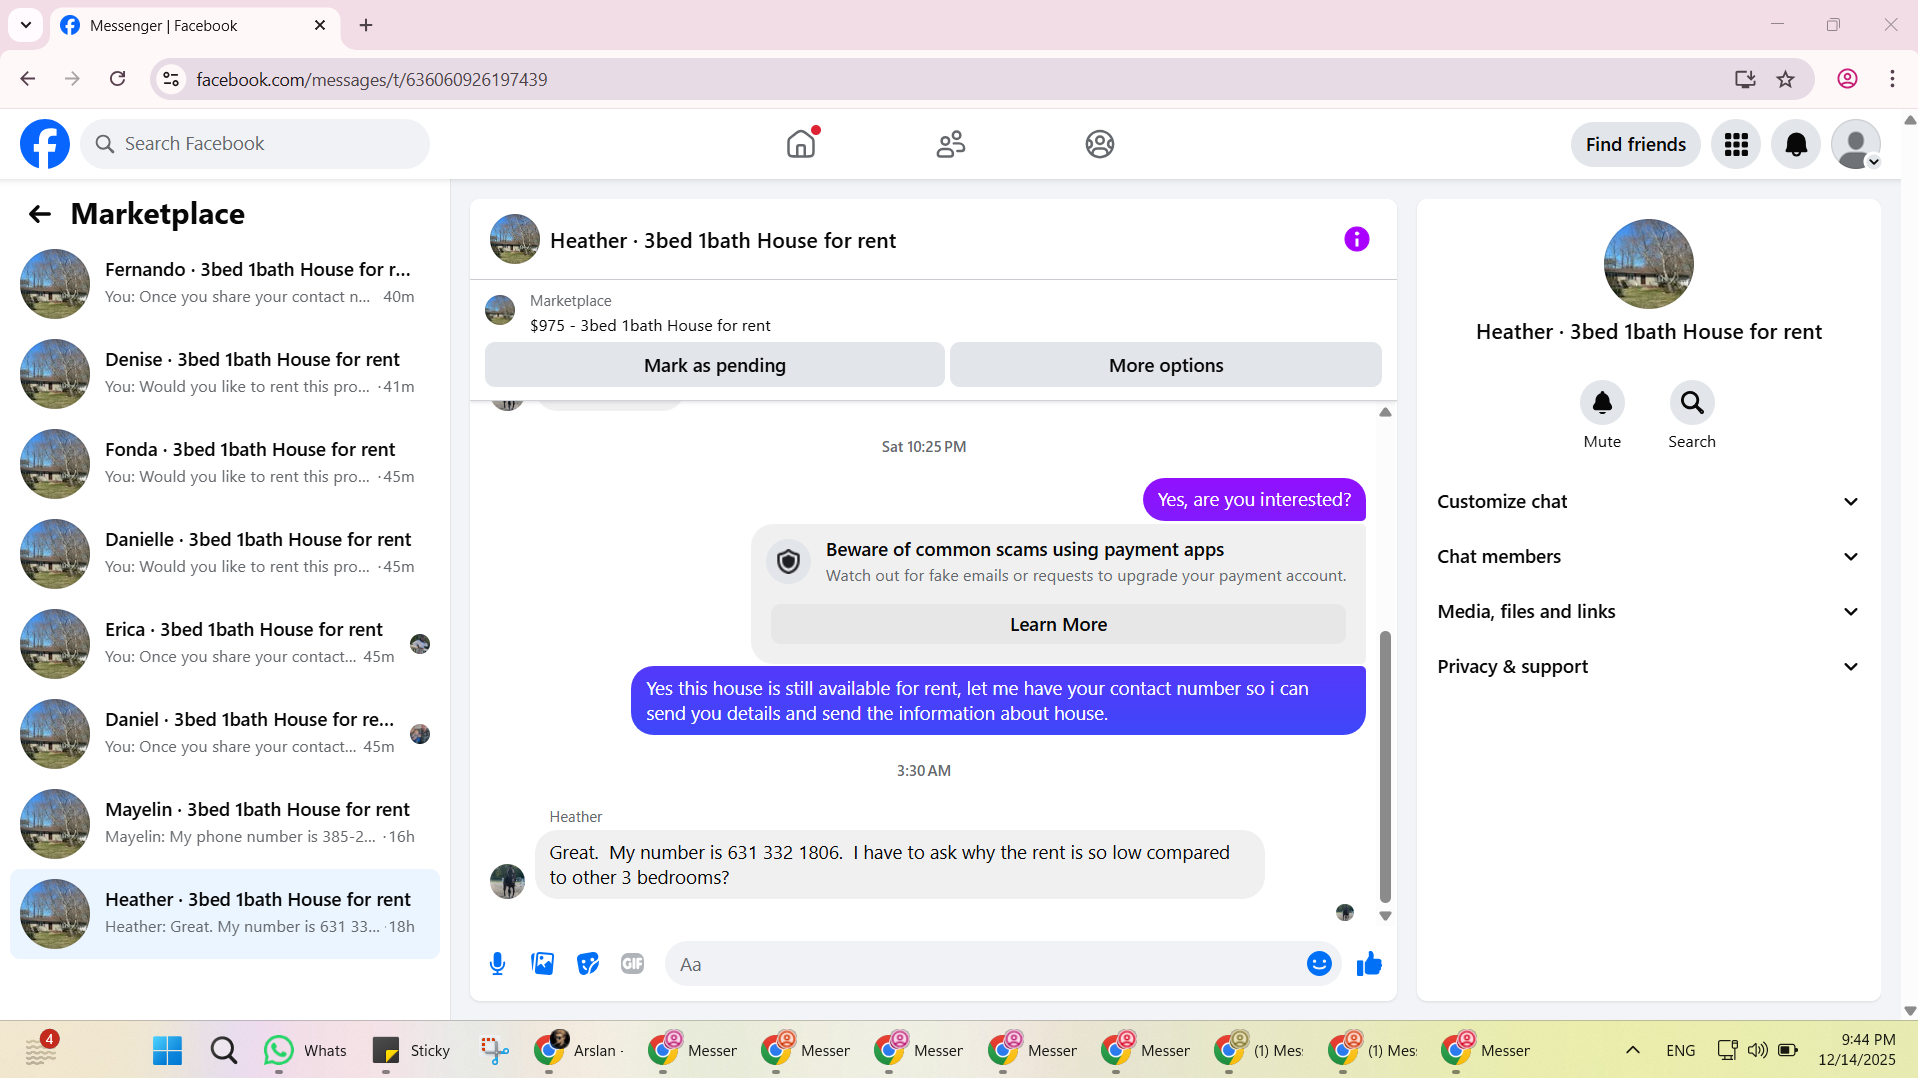Open the Windows Start menu
Viewport: 1918px width, 1078px height.
pyautogui.click(x=167, y=1050)
